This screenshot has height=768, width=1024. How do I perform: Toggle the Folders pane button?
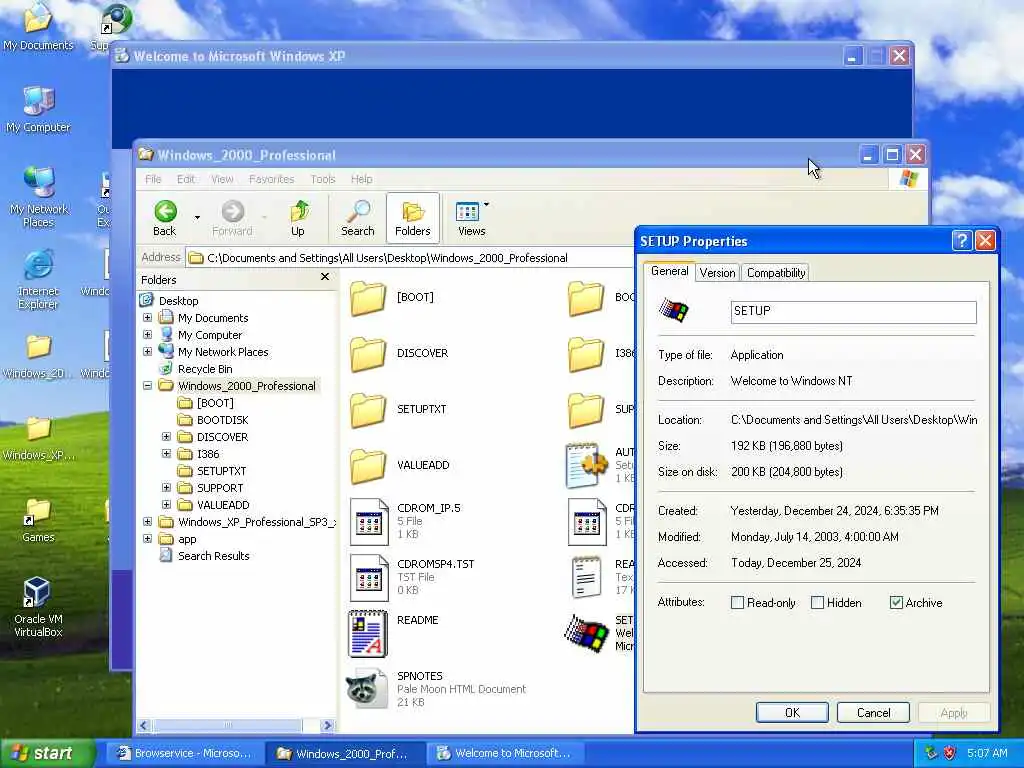[413, 219]
